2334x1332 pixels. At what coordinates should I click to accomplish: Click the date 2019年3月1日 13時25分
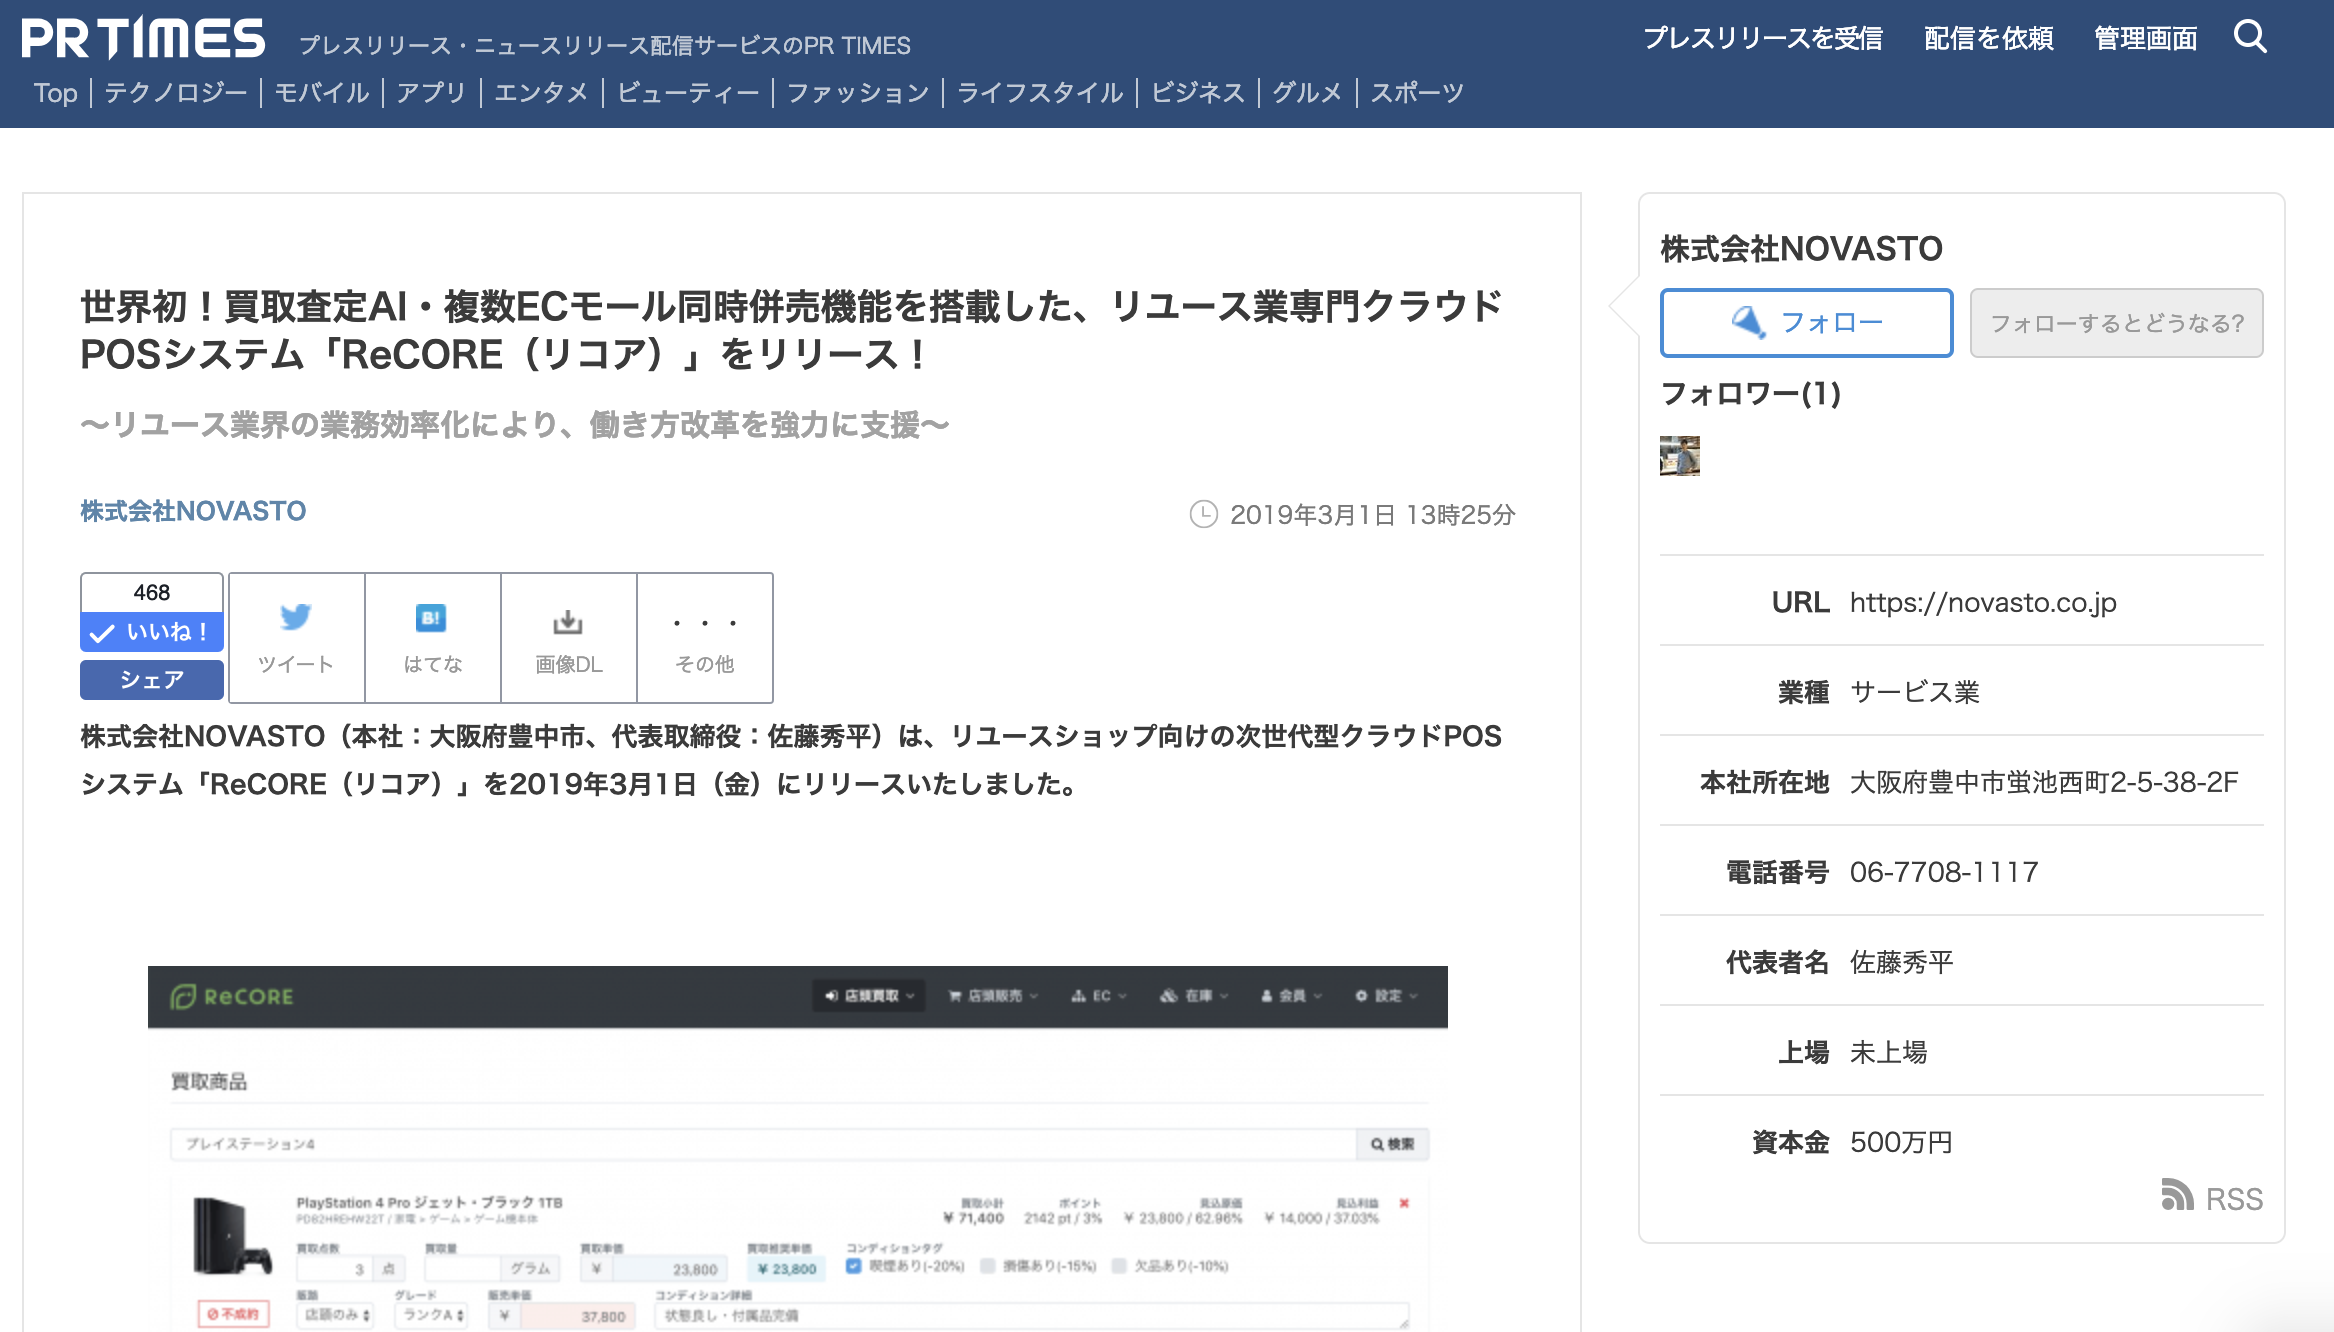(x=1372, y=514)
